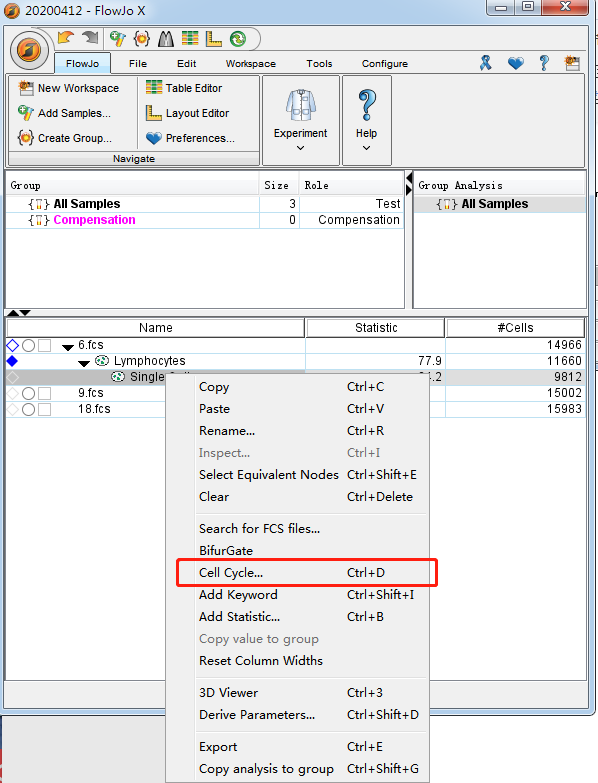Open the Workspace ribbon tab
Screen dimensions: 598x783
click(251, 63)
